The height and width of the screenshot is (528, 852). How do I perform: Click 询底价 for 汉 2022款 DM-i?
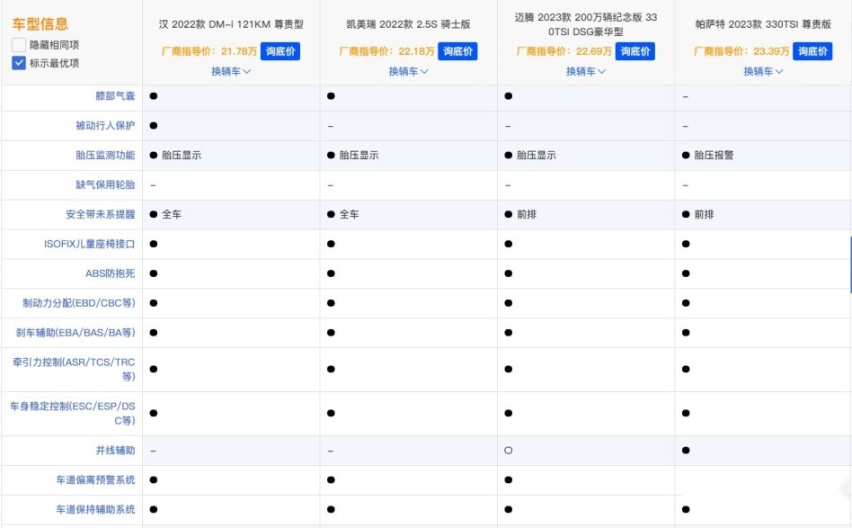point(280,51)
